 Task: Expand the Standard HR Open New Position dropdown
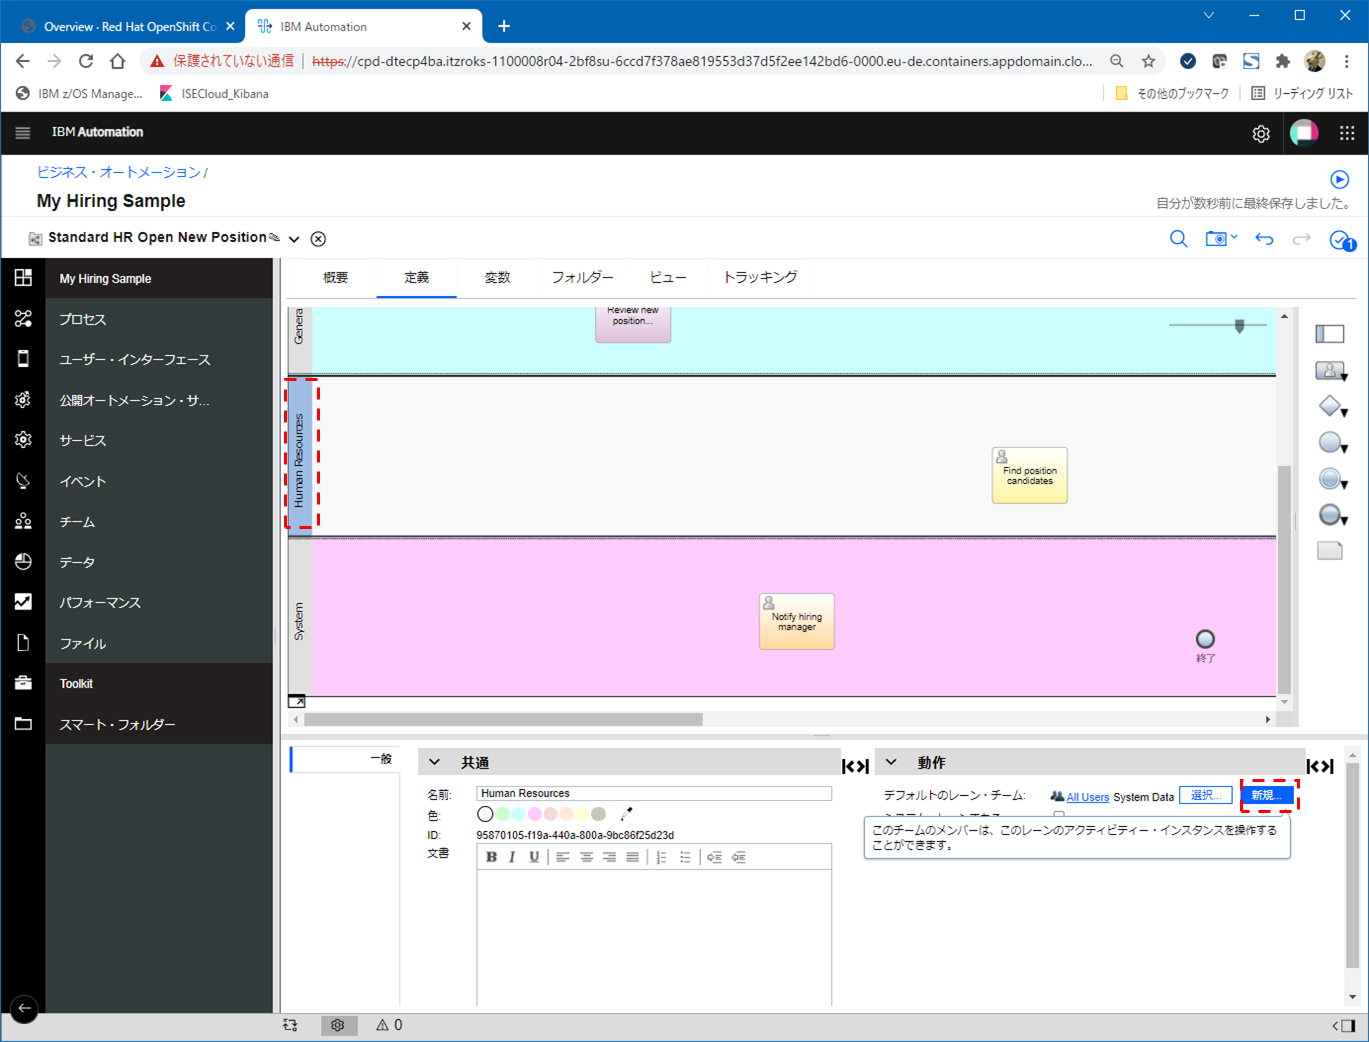tap(294, 239)
